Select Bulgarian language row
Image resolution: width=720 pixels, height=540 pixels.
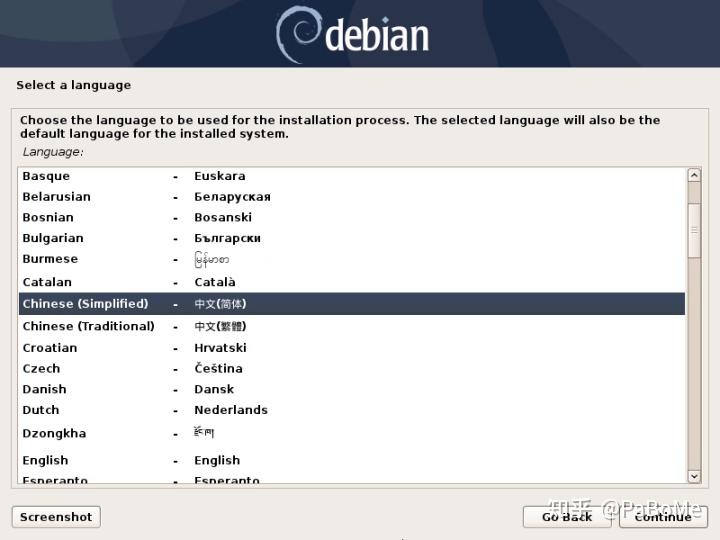click(352, 238)
